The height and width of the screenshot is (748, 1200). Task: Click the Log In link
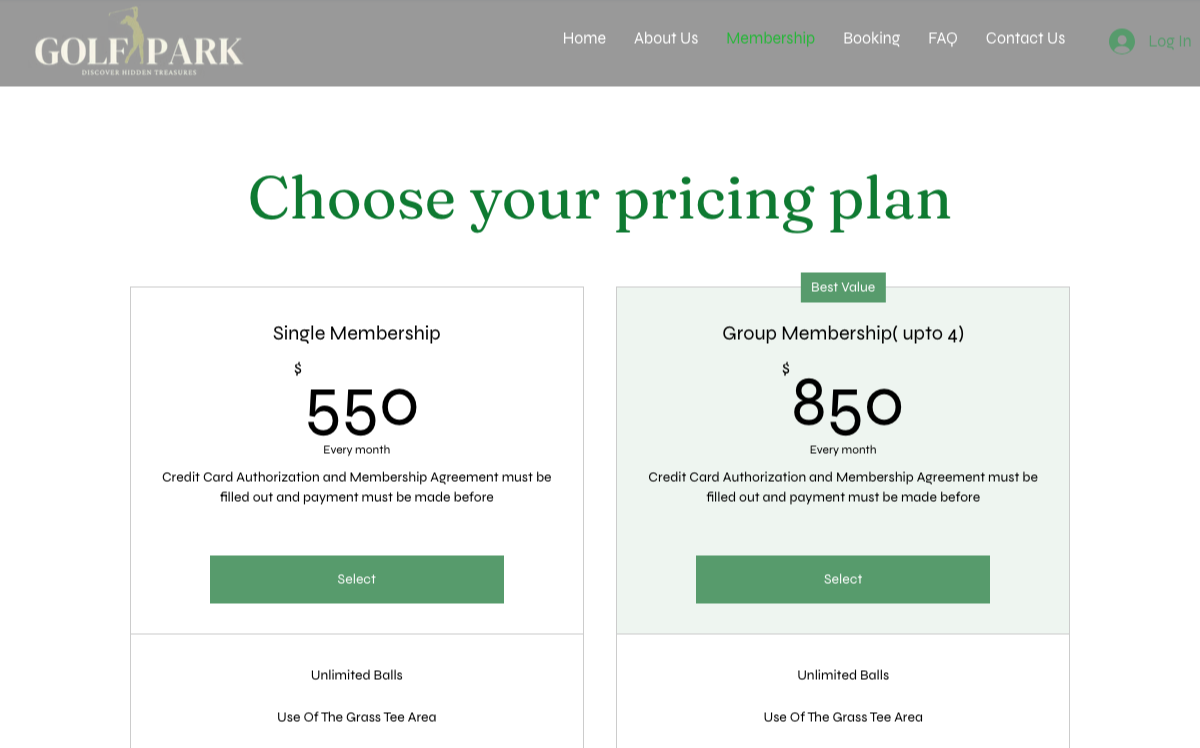(x=1169, y=41)
